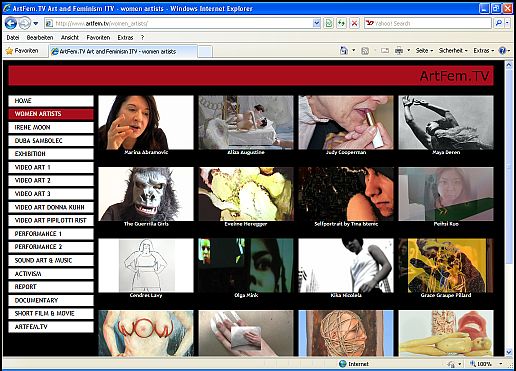Click the printer icon in command bar
The height and width of the screenshot is (371, 516).
(x=399, y=51)
